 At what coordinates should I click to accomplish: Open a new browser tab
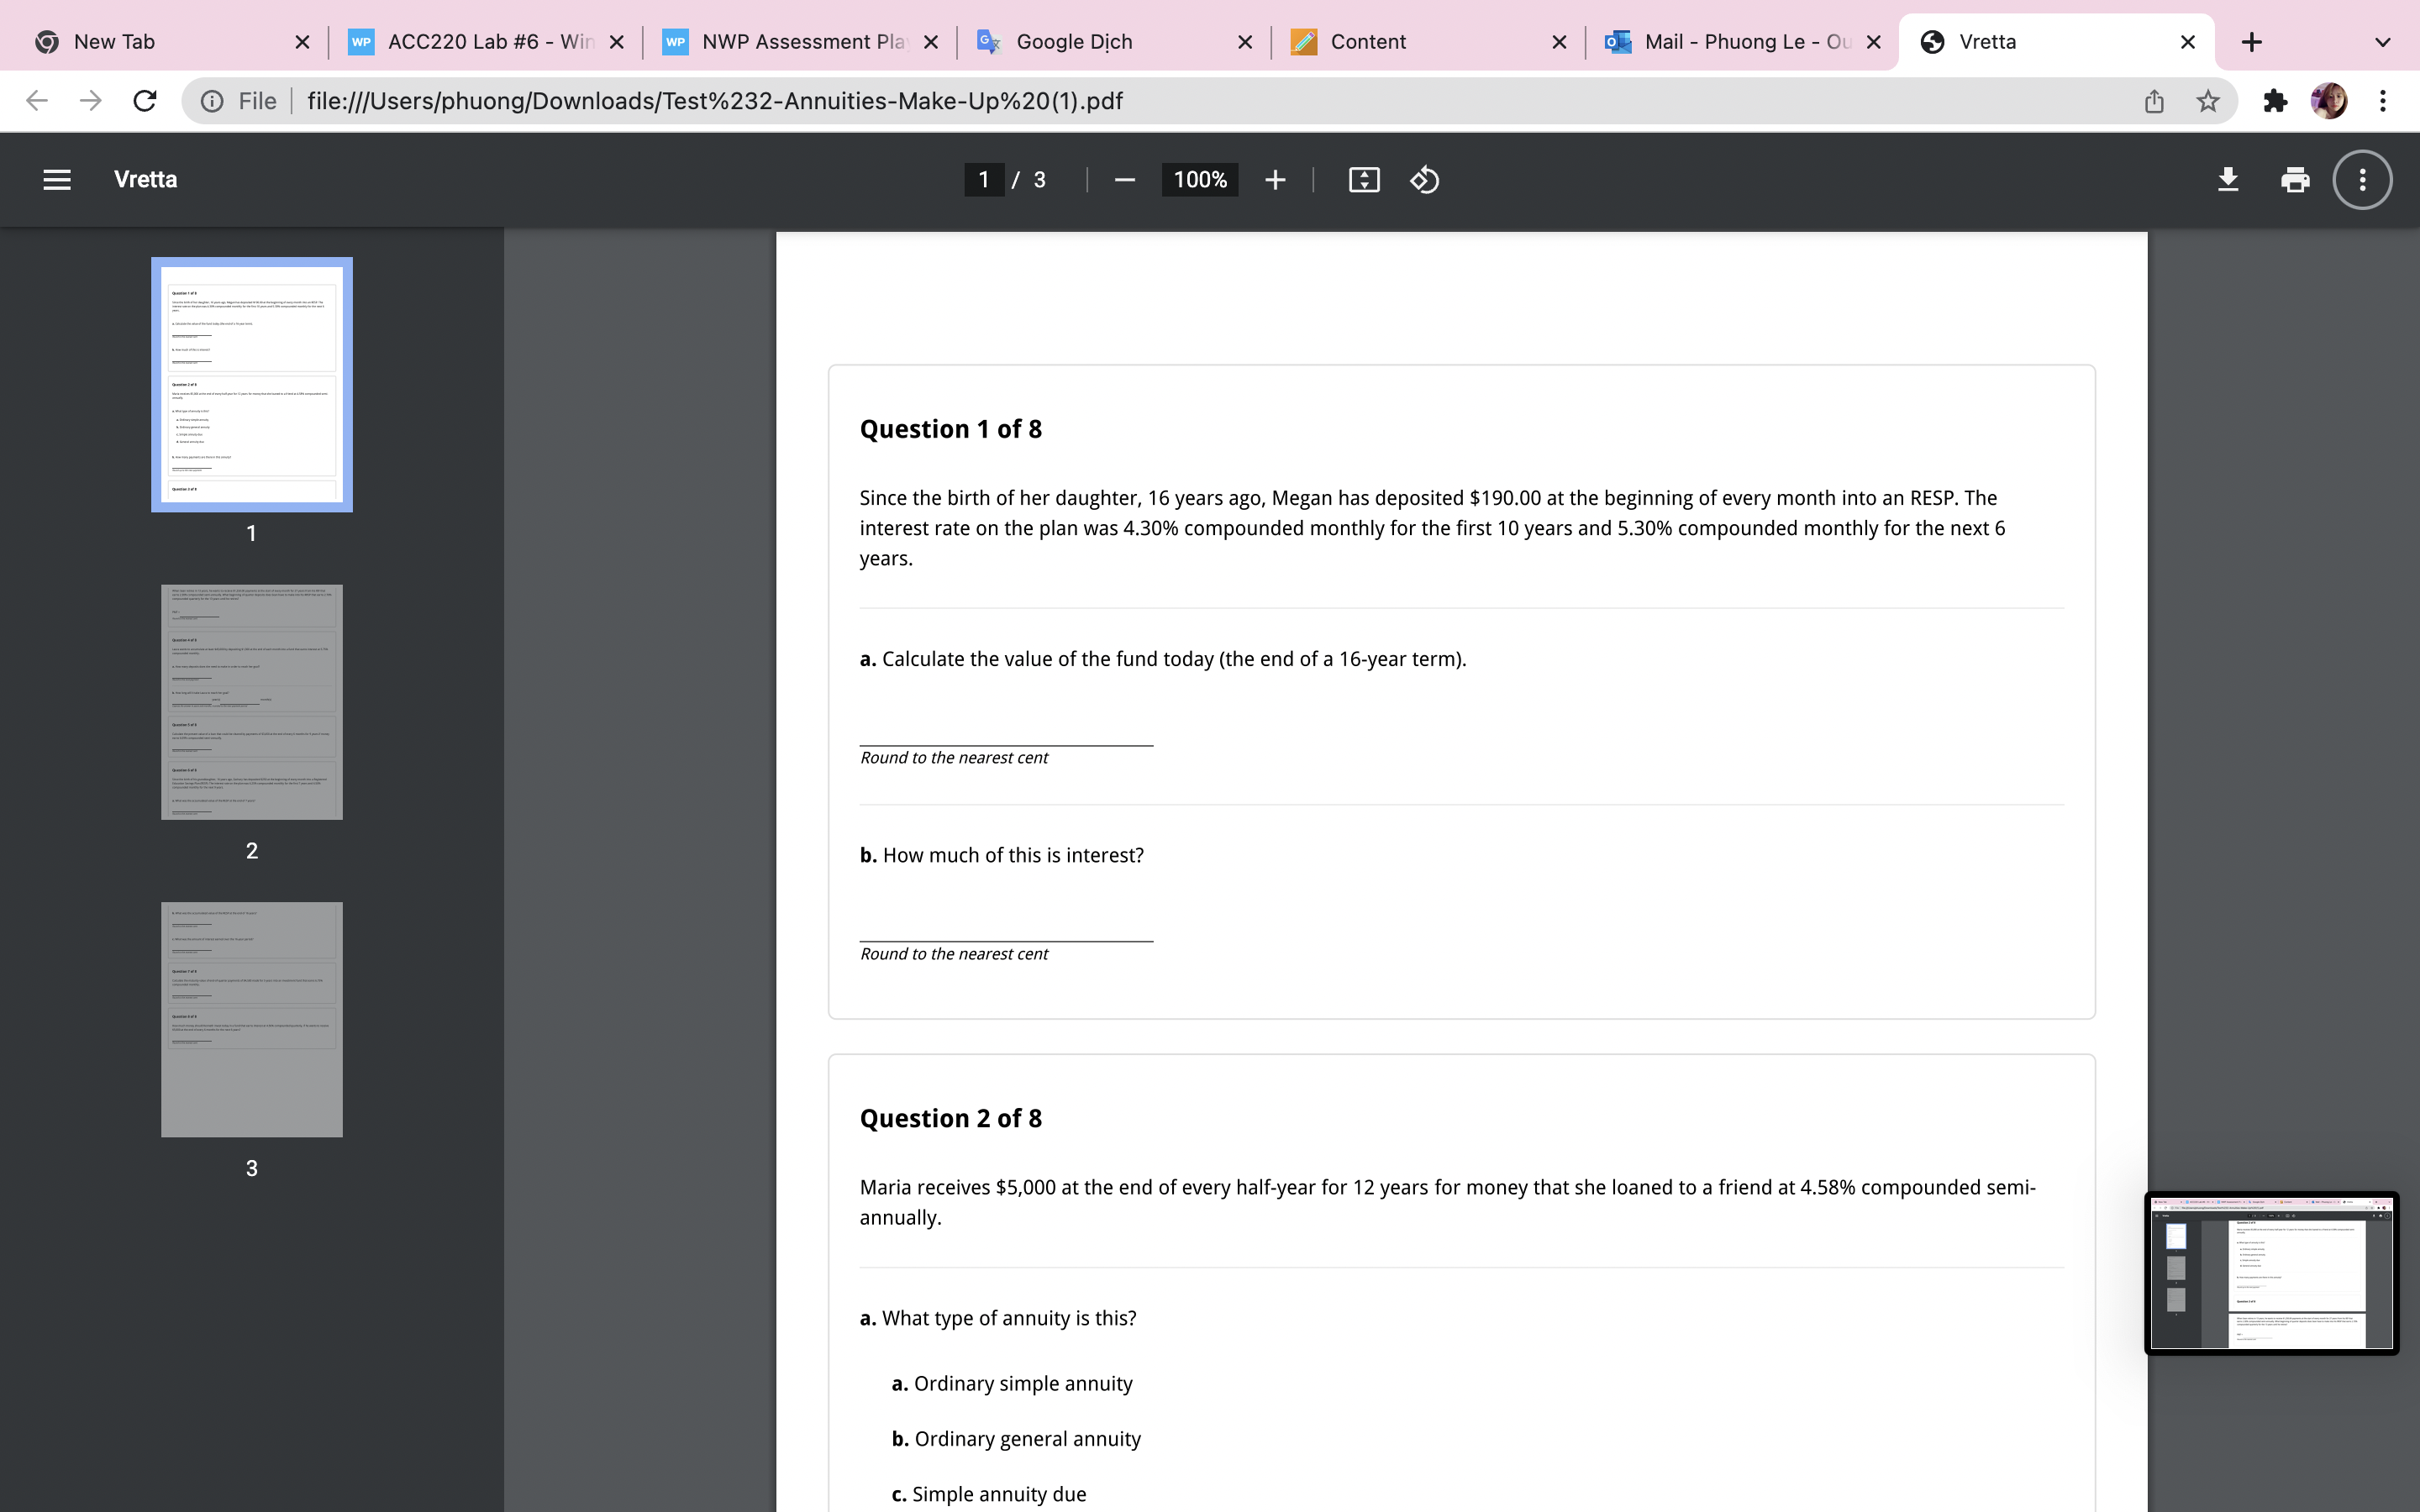point(2252,42)
